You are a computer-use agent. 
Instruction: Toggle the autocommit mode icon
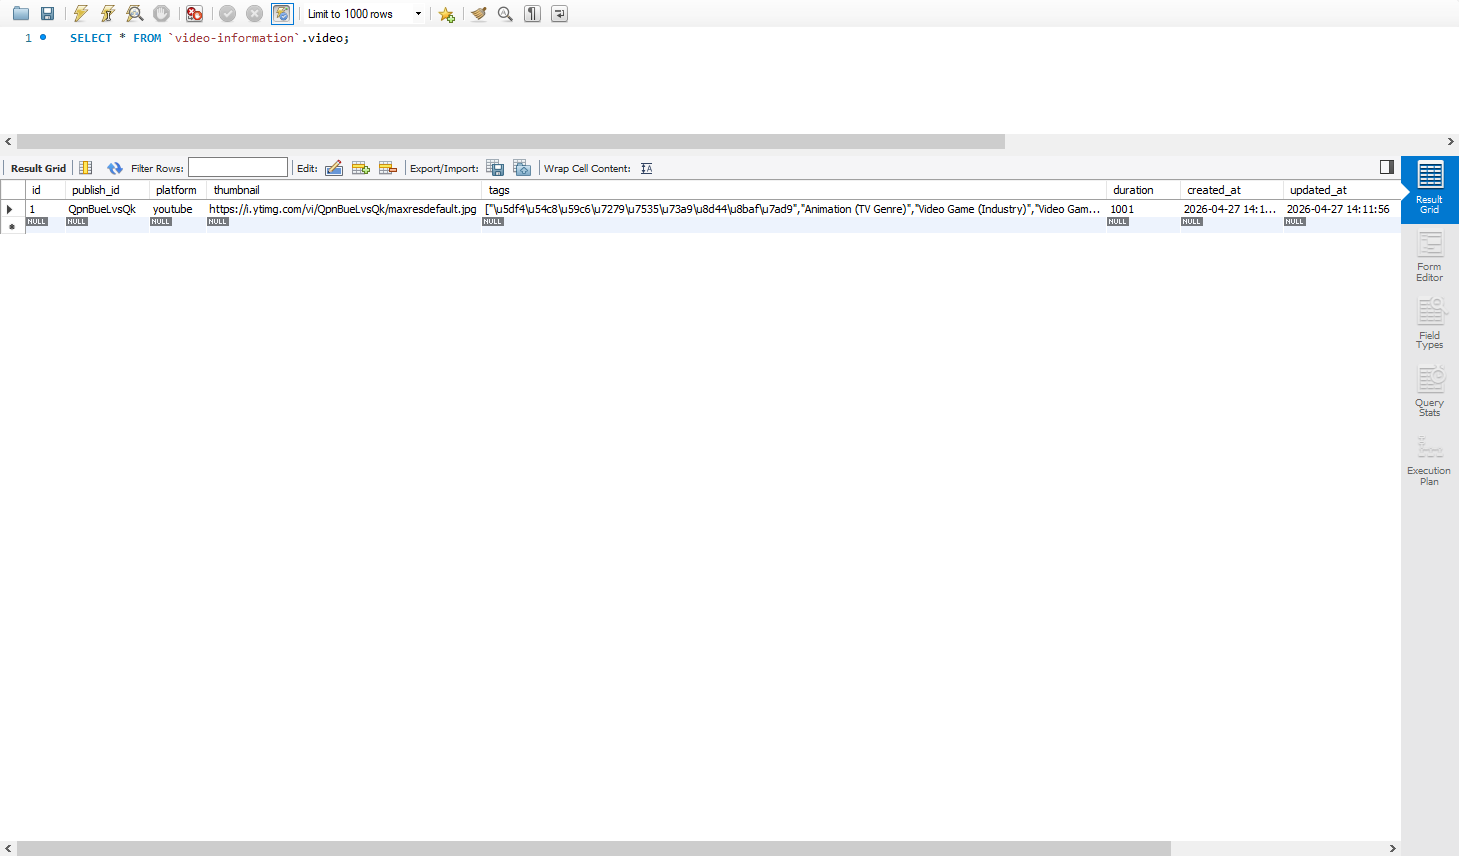(x=283, y=14)
